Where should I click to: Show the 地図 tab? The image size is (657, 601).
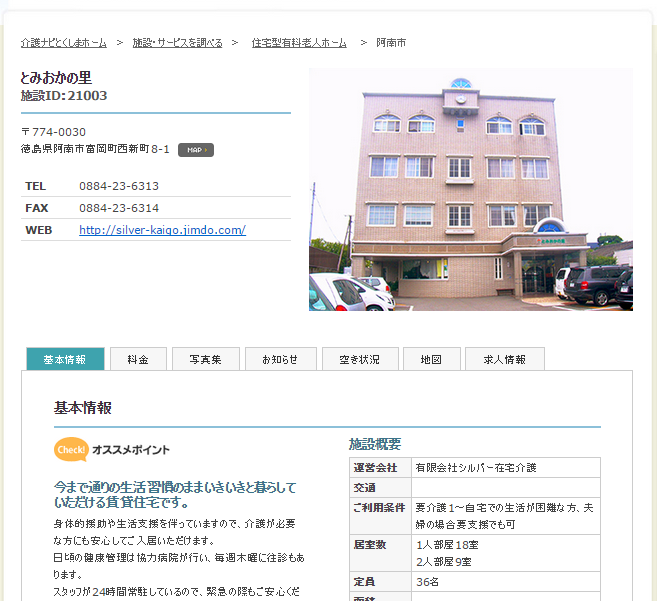(431, 359)
